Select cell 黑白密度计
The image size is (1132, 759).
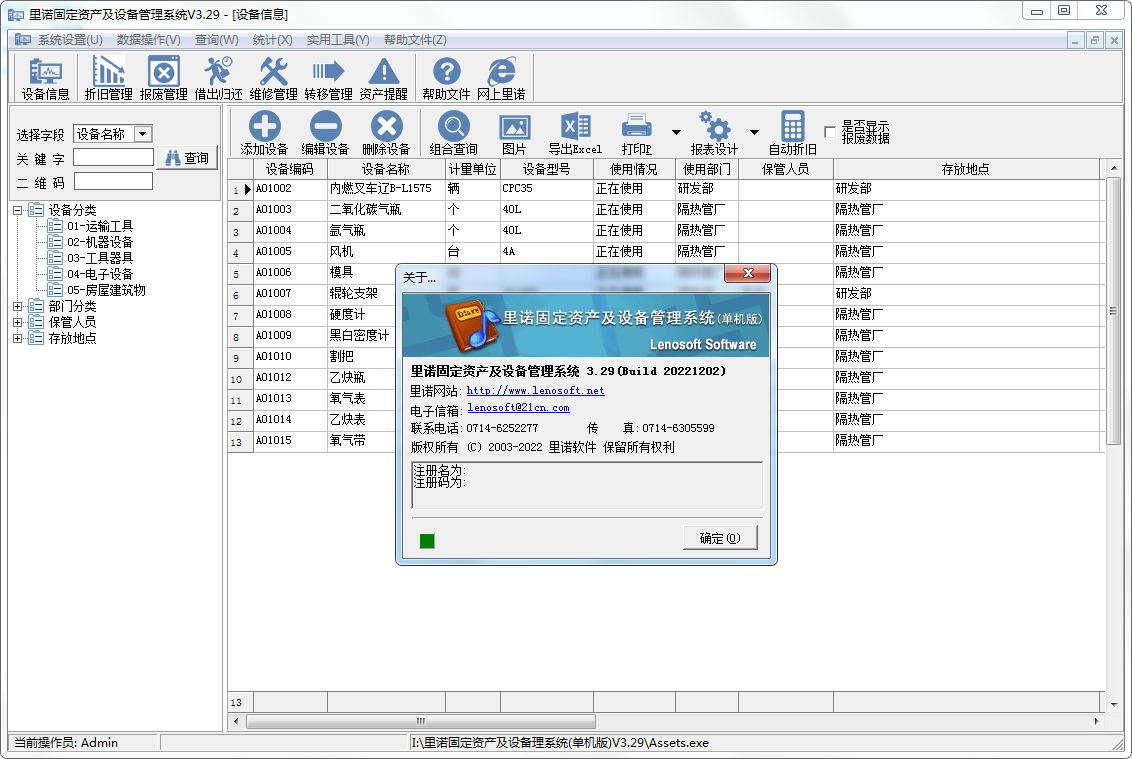(x=361, y=335)
